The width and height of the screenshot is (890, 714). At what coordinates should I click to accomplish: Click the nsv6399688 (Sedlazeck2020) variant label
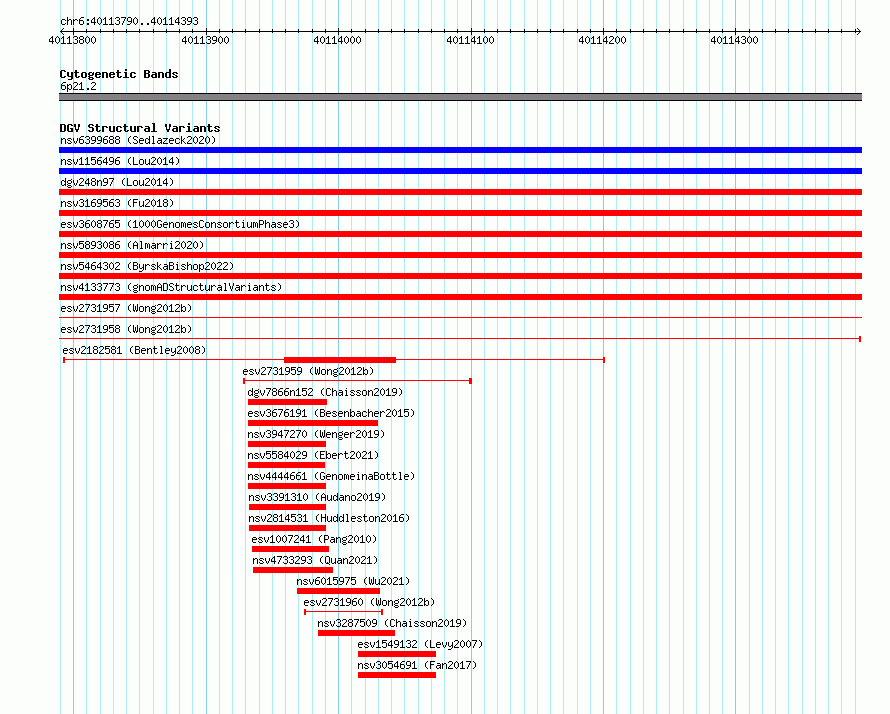pos(138,140)
